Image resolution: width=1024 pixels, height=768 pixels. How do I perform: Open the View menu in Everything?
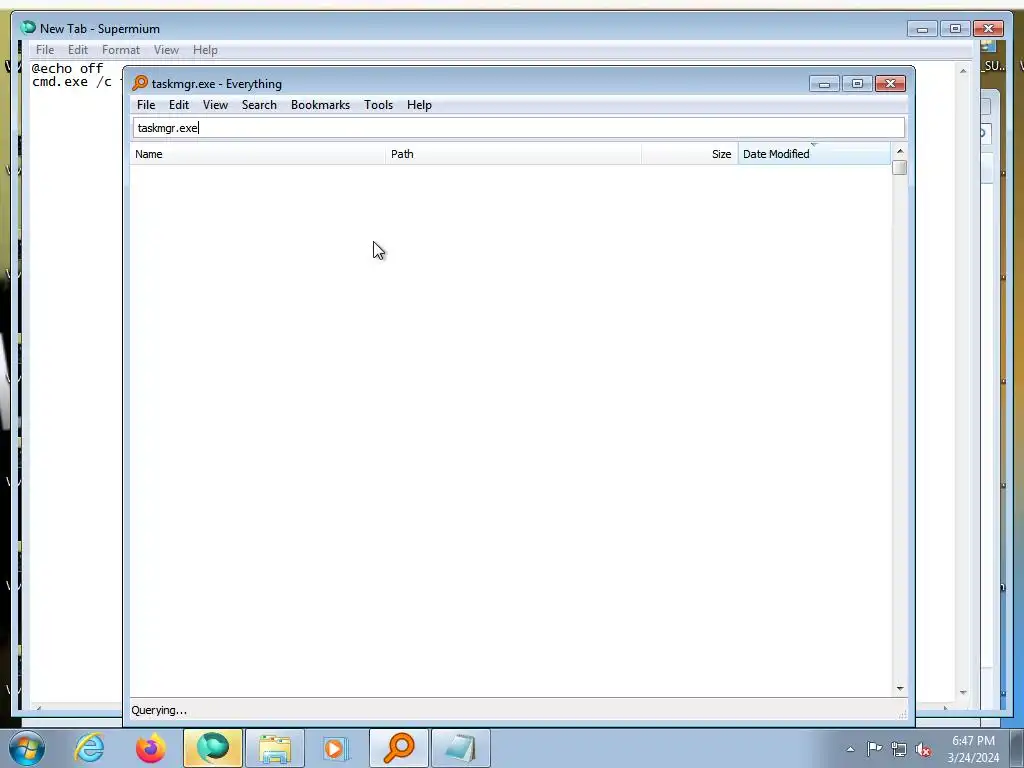[x=215, y=105]
